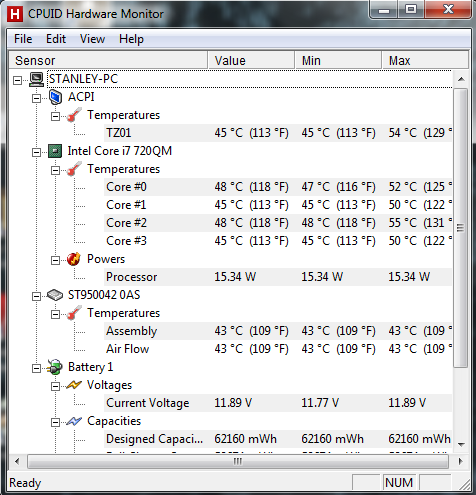This screenshot has width=476, height=495.
Task: Select the Core #2 row
Action: [278, 223]
